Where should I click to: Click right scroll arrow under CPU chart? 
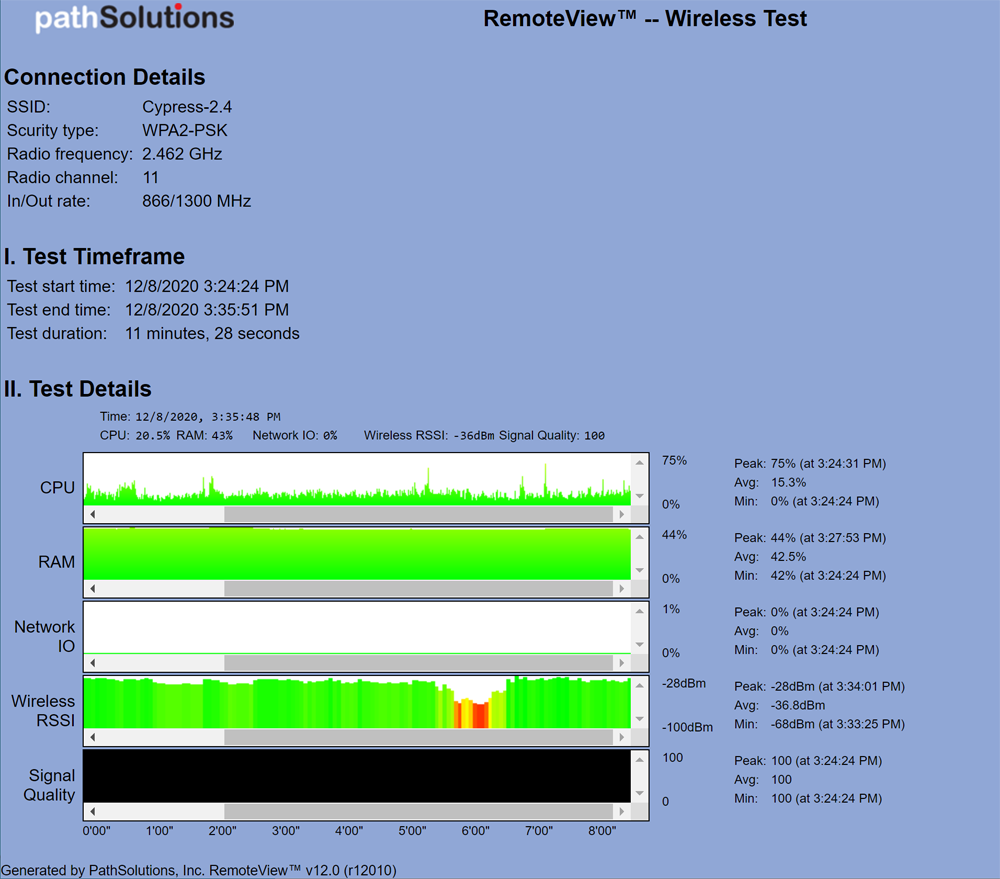click(x=621, y=514)
